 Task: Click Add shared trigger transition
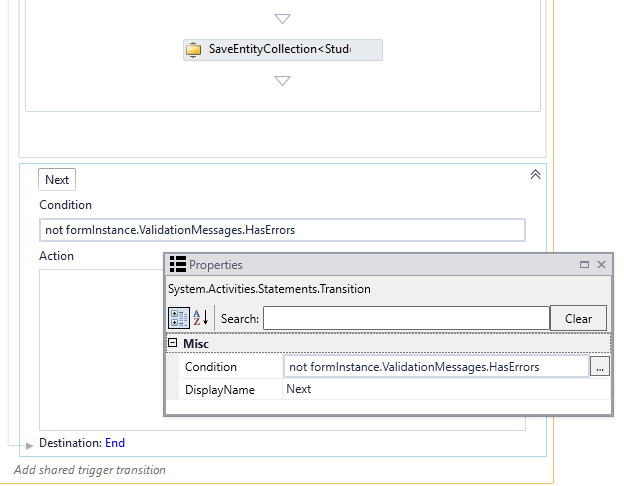[90, 470]
